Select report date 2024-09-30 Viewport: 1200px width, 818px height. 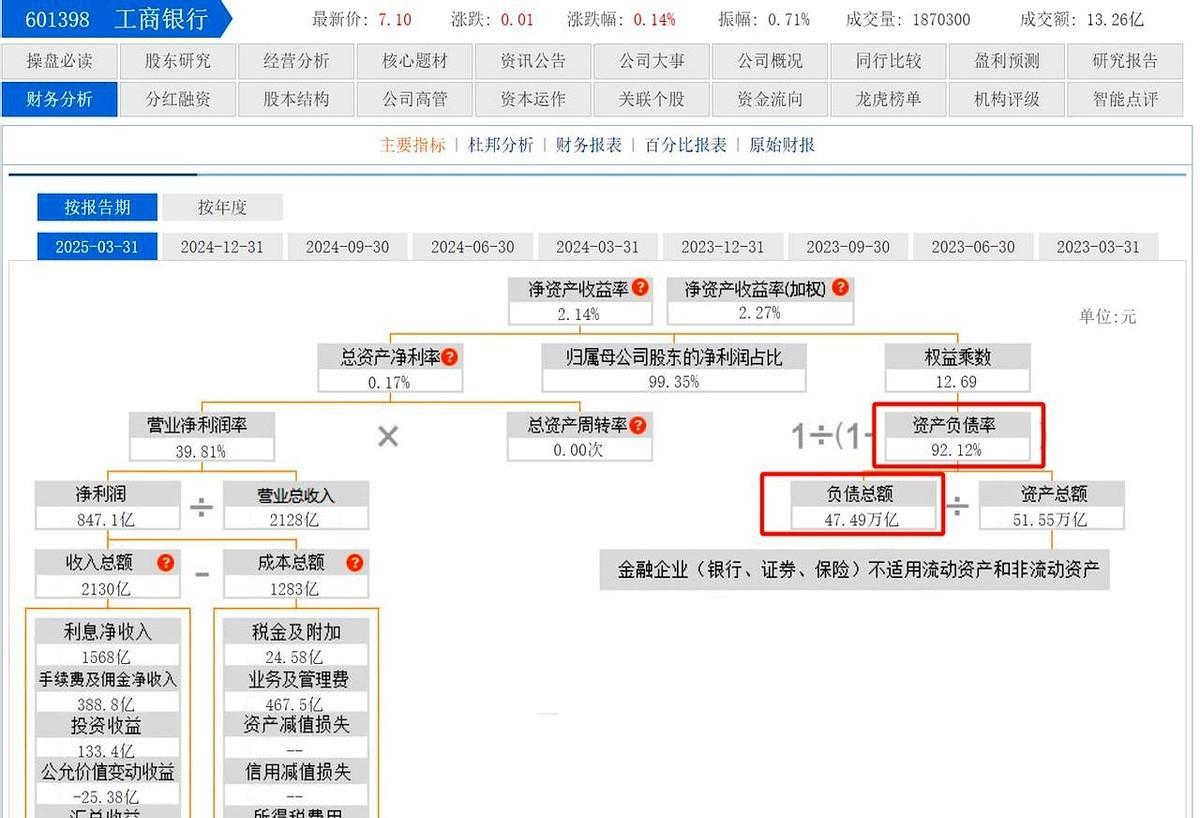tap(347, 247)
